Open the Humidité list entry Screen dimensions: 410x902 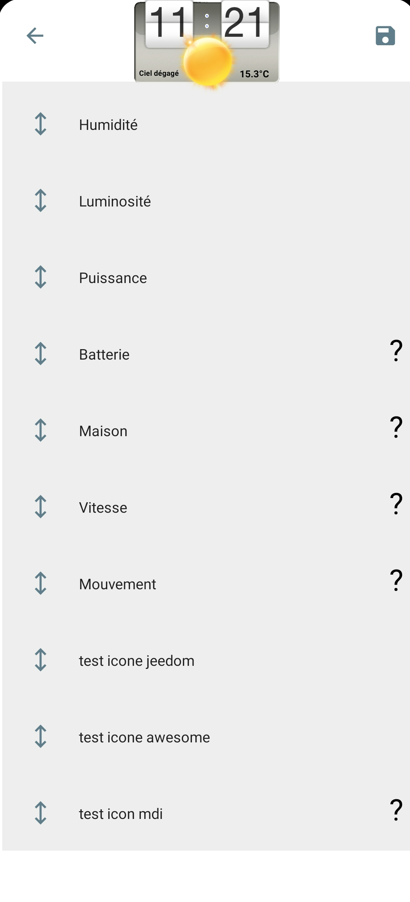point(205,124)
